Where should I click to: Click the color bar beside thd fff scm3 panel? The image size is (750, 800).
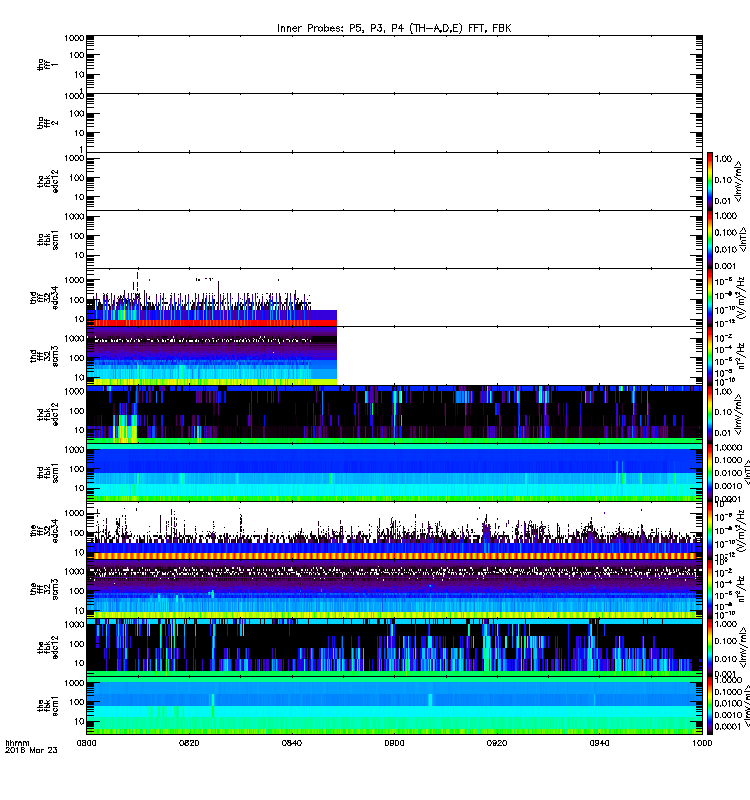tap(710, 356)
